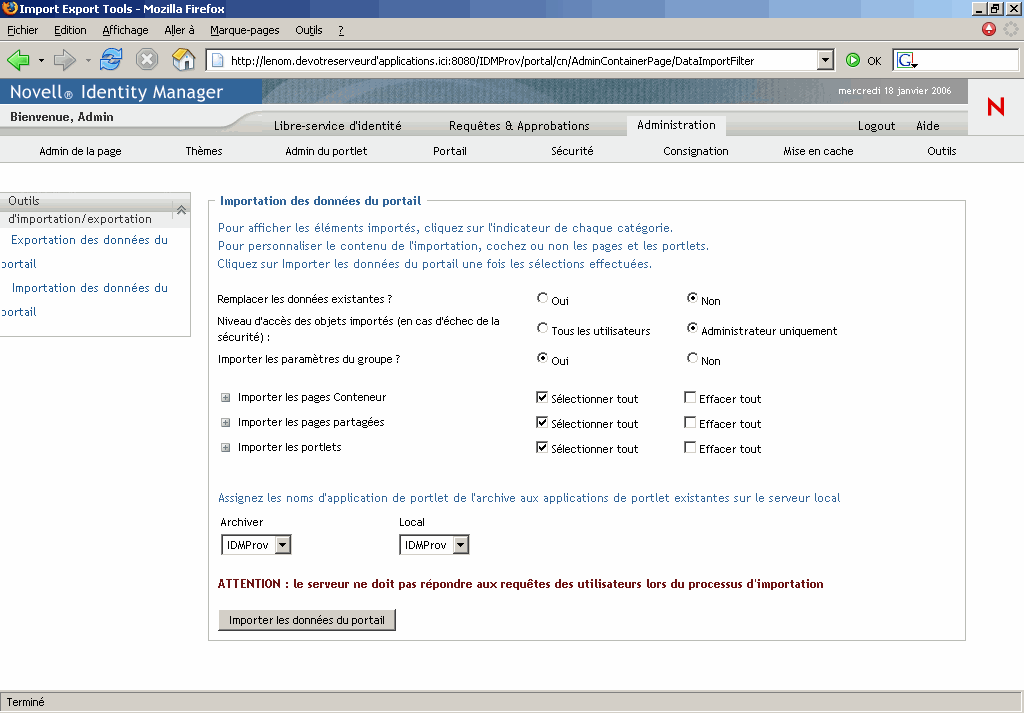
Task: Click the URL address field
Action: pos(520,61)
